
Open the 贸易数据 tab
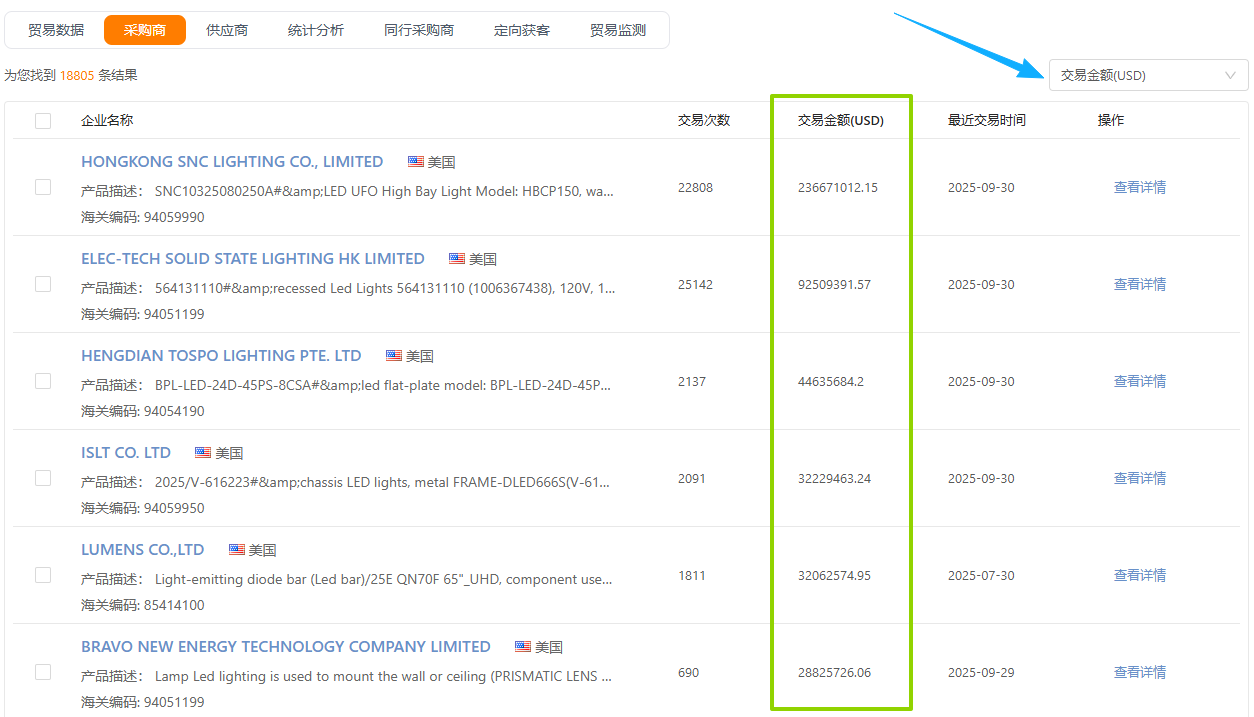(56, 30)
